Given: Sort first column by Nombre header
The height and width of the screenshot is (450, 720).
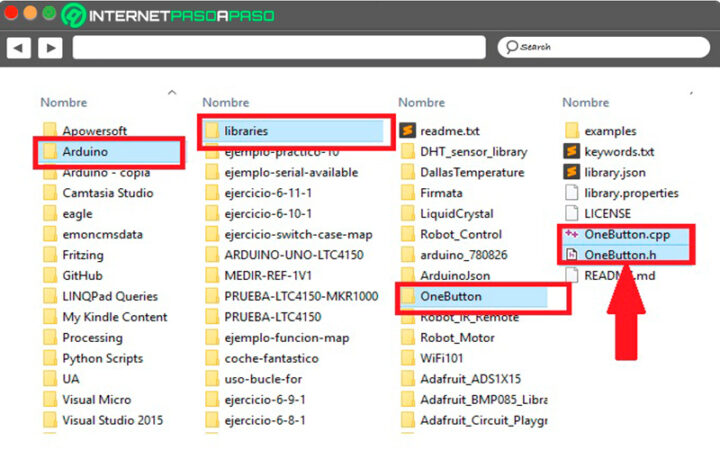Looking at the screenshot, I should click(x=63, y=102).
